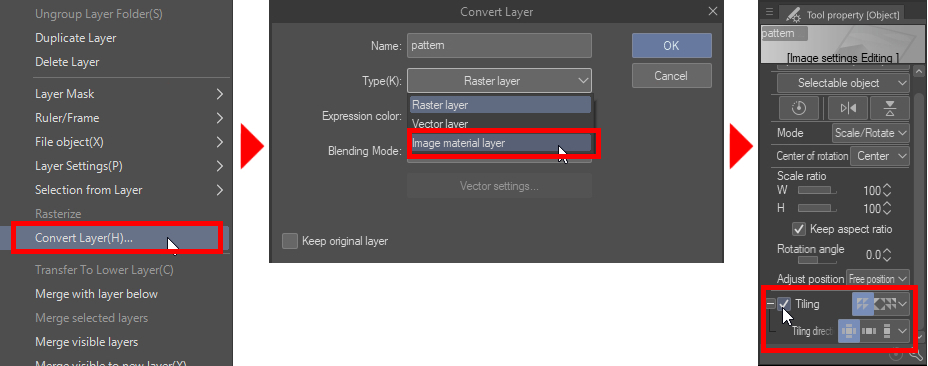Adjust the Rotation angle slider

click(817, 259)
